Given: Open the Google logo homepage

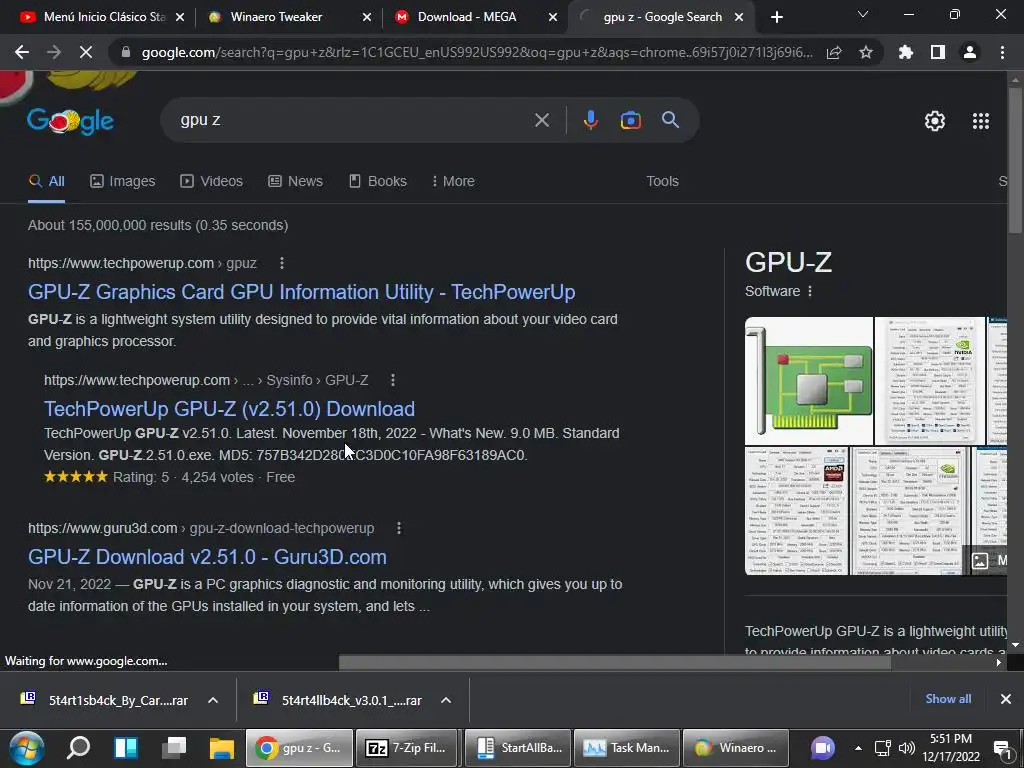Looking at the screenshot, I should click(71, 121).
